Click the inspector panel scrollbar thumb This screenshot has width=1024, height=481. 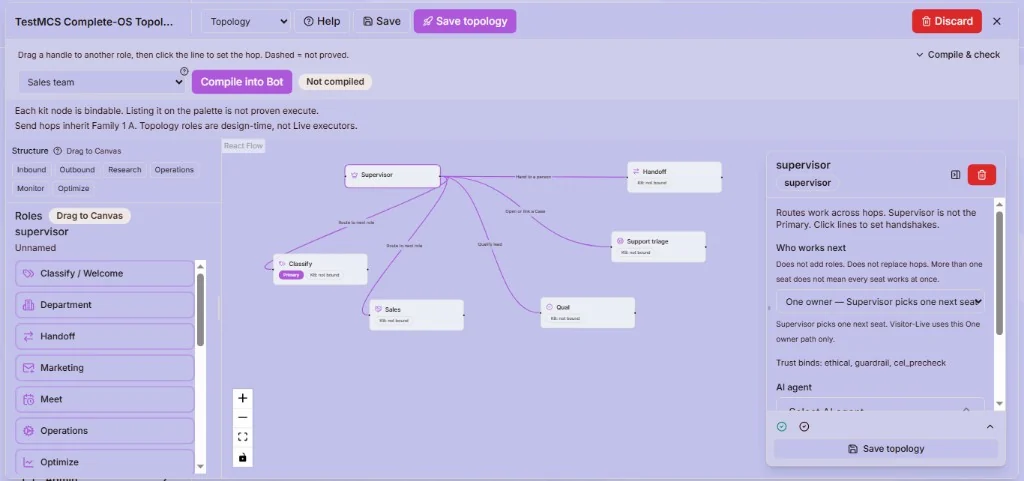click(x=999, y=273)
